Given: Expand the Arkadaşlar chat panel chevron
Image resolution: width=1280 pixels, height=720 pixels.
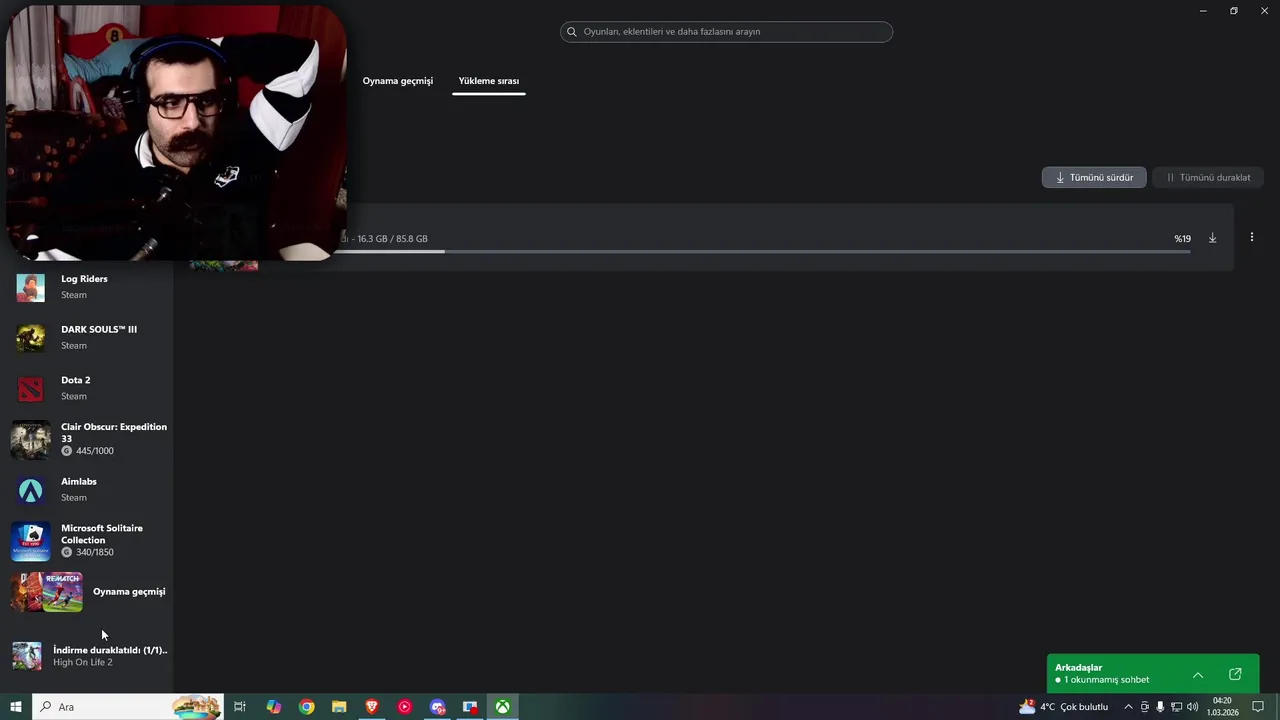Looking at the screenshot, I should coord(1198,675).
